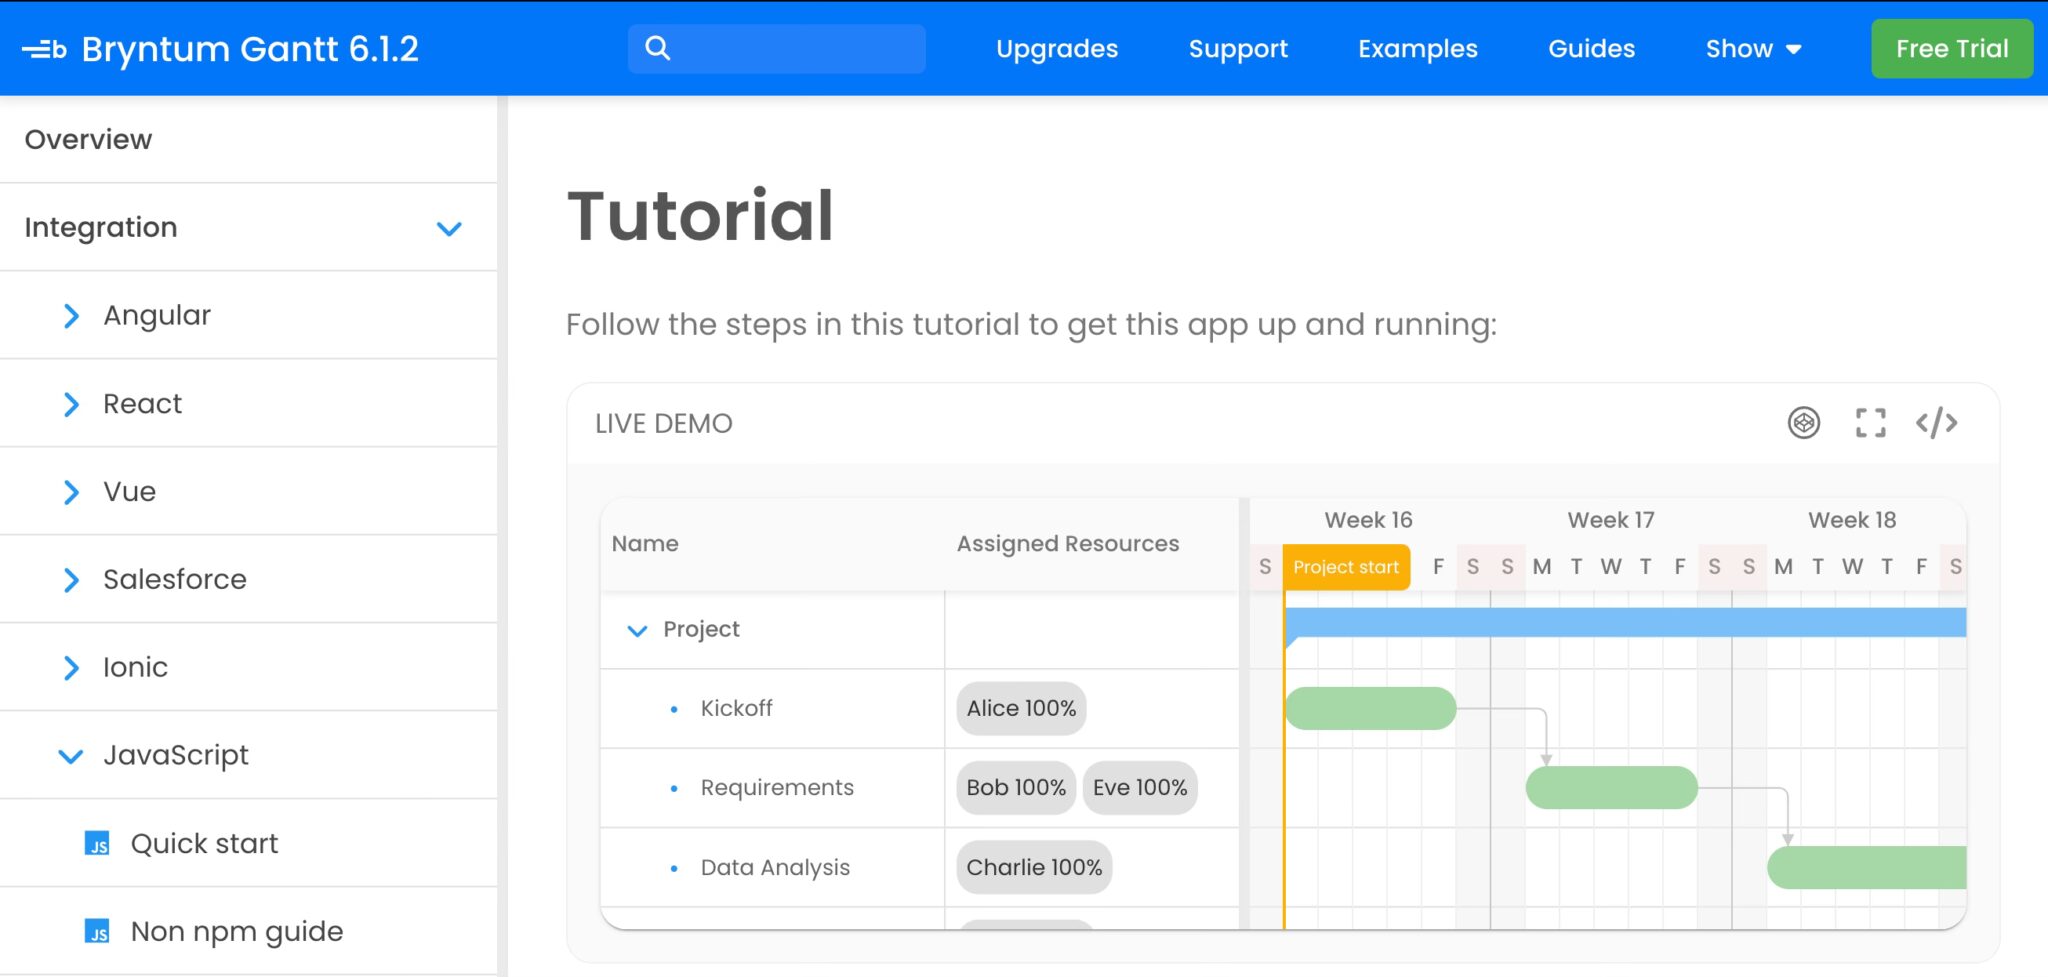This screenshot has height=977, width=2048.
Task: Click the Bryntum logo icon
Action: click(45, 49)
